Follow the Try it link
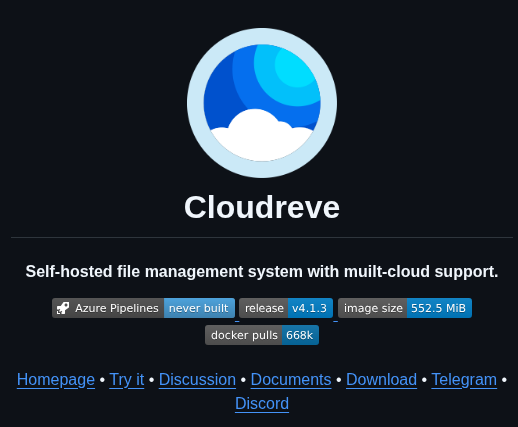Viewport: 518px width, 427px height. click(x=127, y=380)
